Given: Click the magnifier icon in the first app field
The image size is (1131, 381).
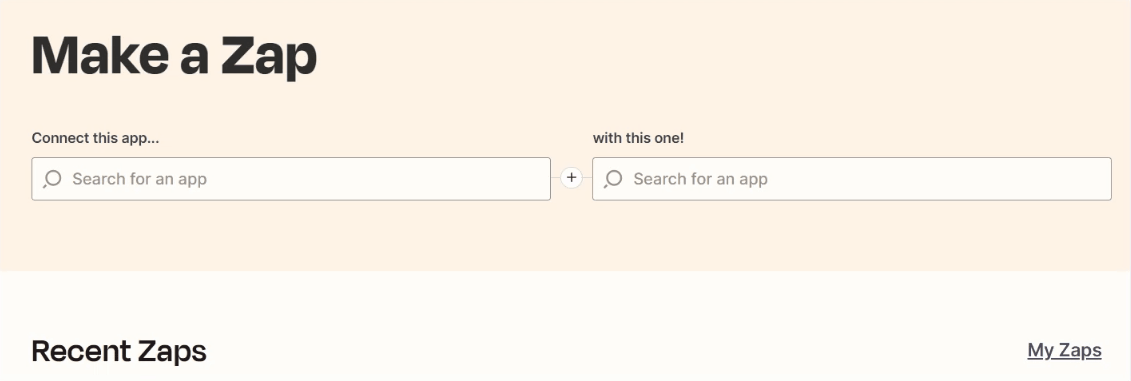Looking at the screenshot, I should [52, 179].
